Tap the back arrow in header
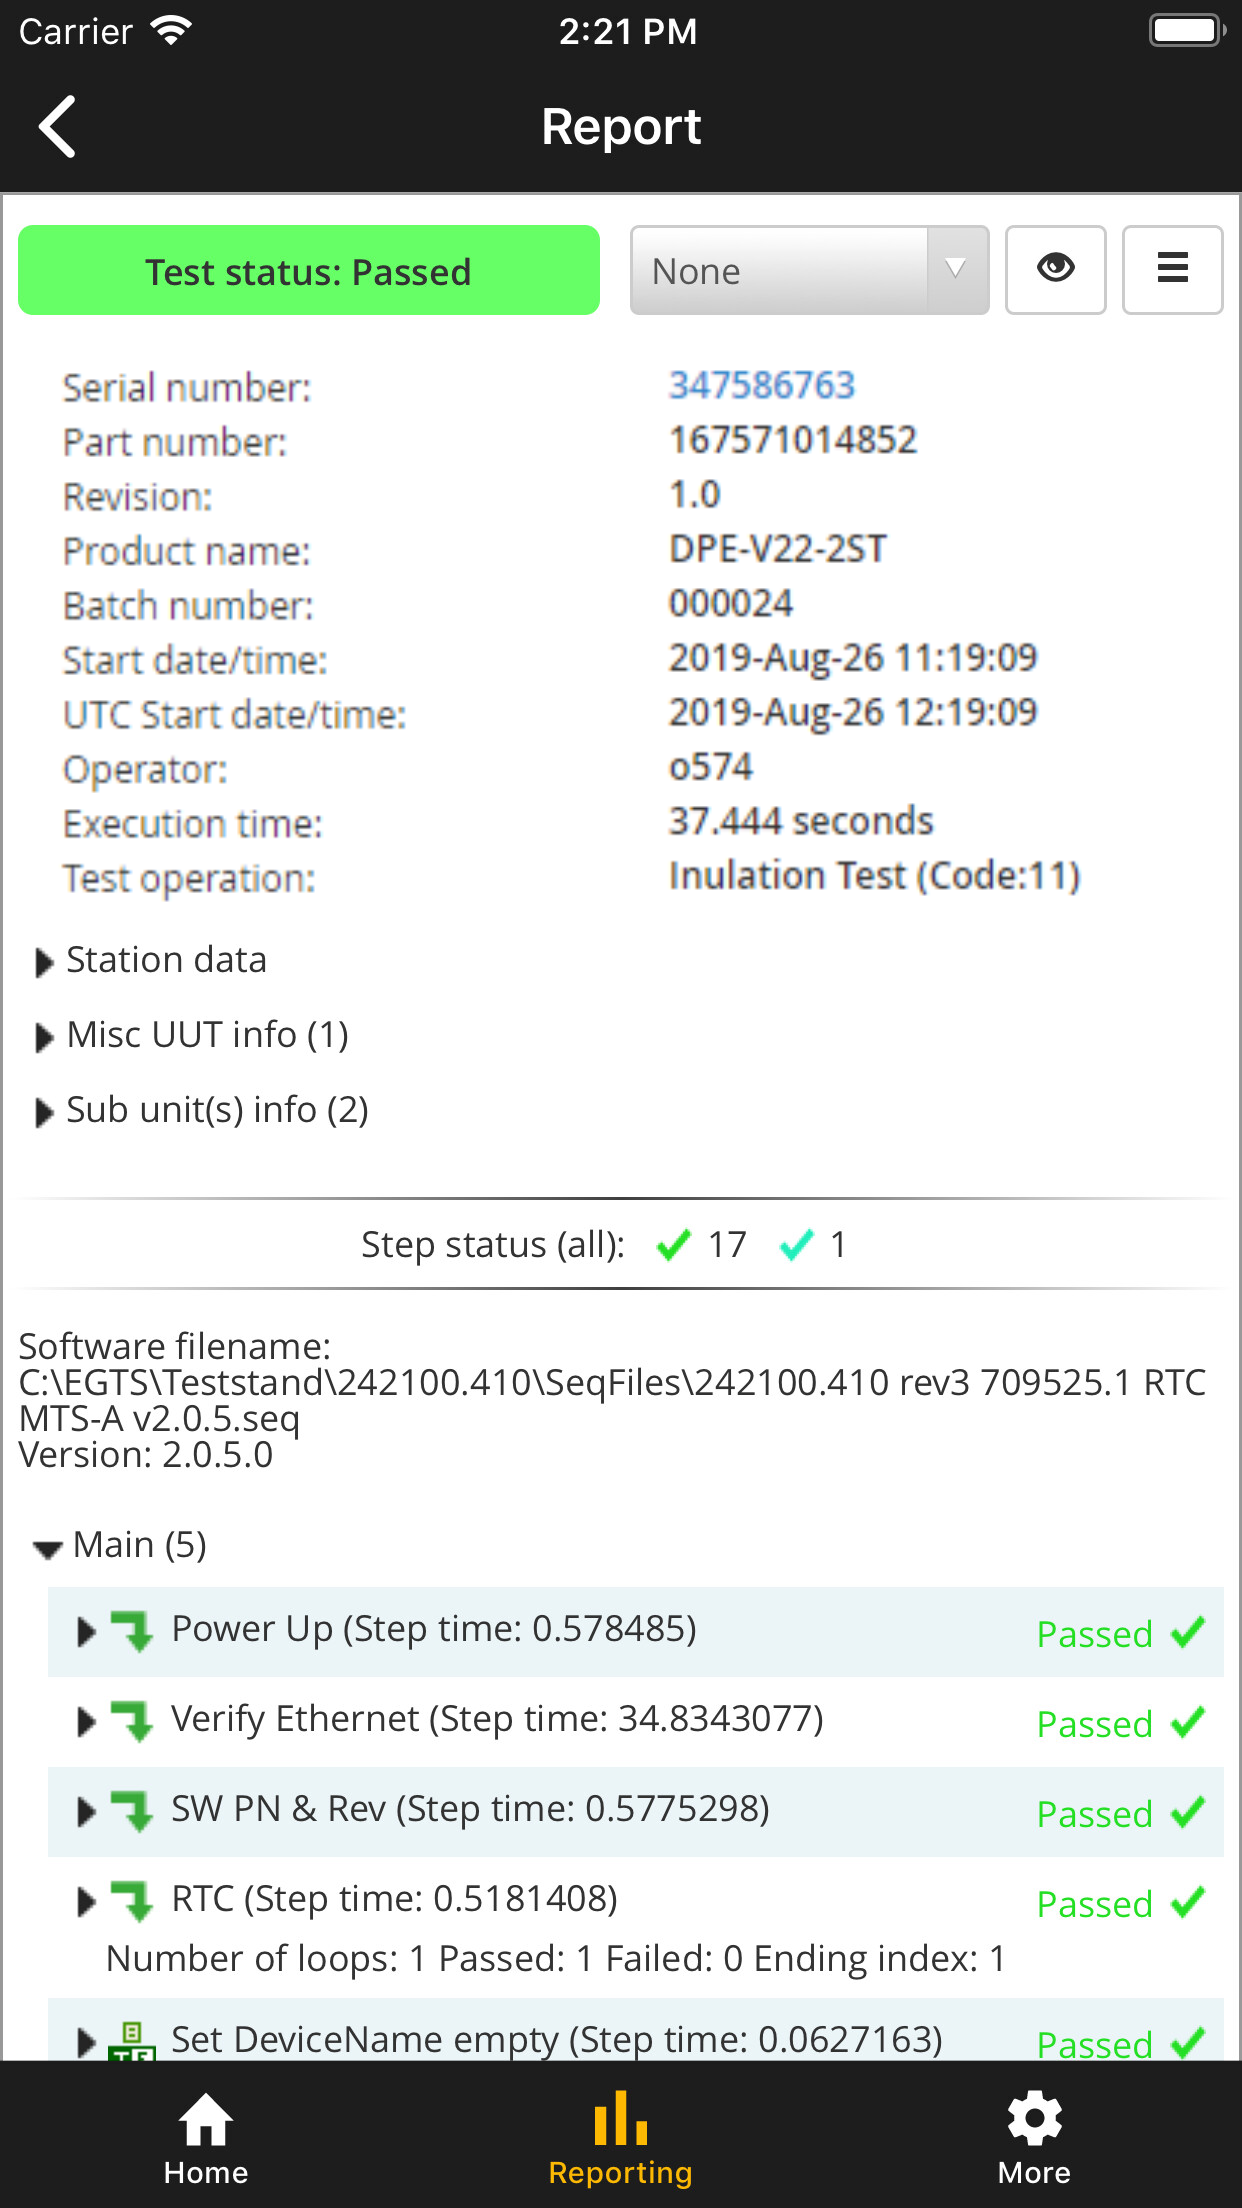Screen dimensions: 1242x2208 coord(58,127)
